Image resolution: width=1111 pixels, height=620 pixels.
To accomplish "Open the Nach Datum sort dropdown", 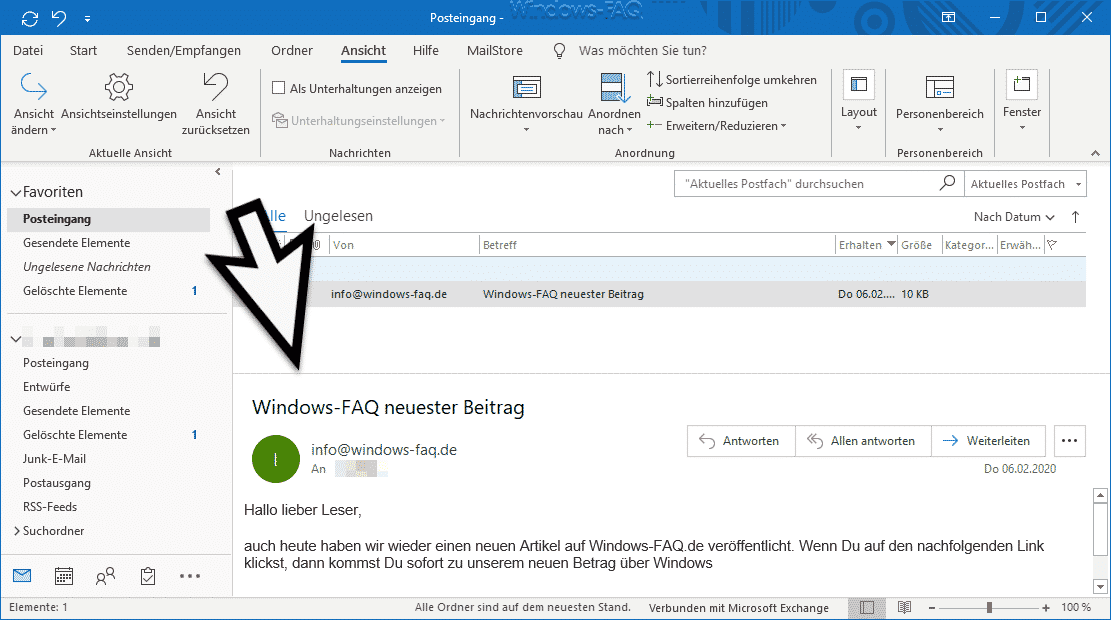I will (x=1014, y=217).
